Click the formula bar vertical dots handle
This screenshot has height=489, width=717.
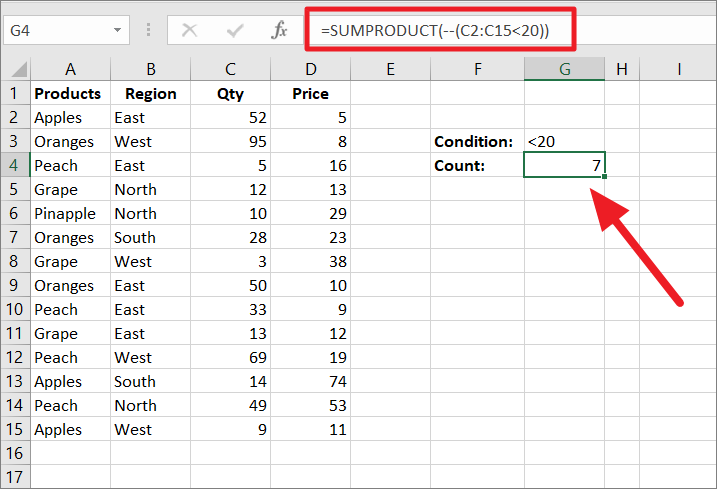[149, 30]
